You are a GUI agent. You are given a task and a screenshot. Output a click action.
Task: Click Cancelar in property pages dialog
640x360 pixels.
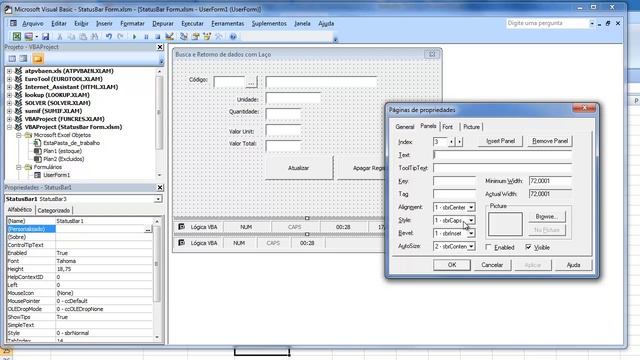click(x=492, y=265)
